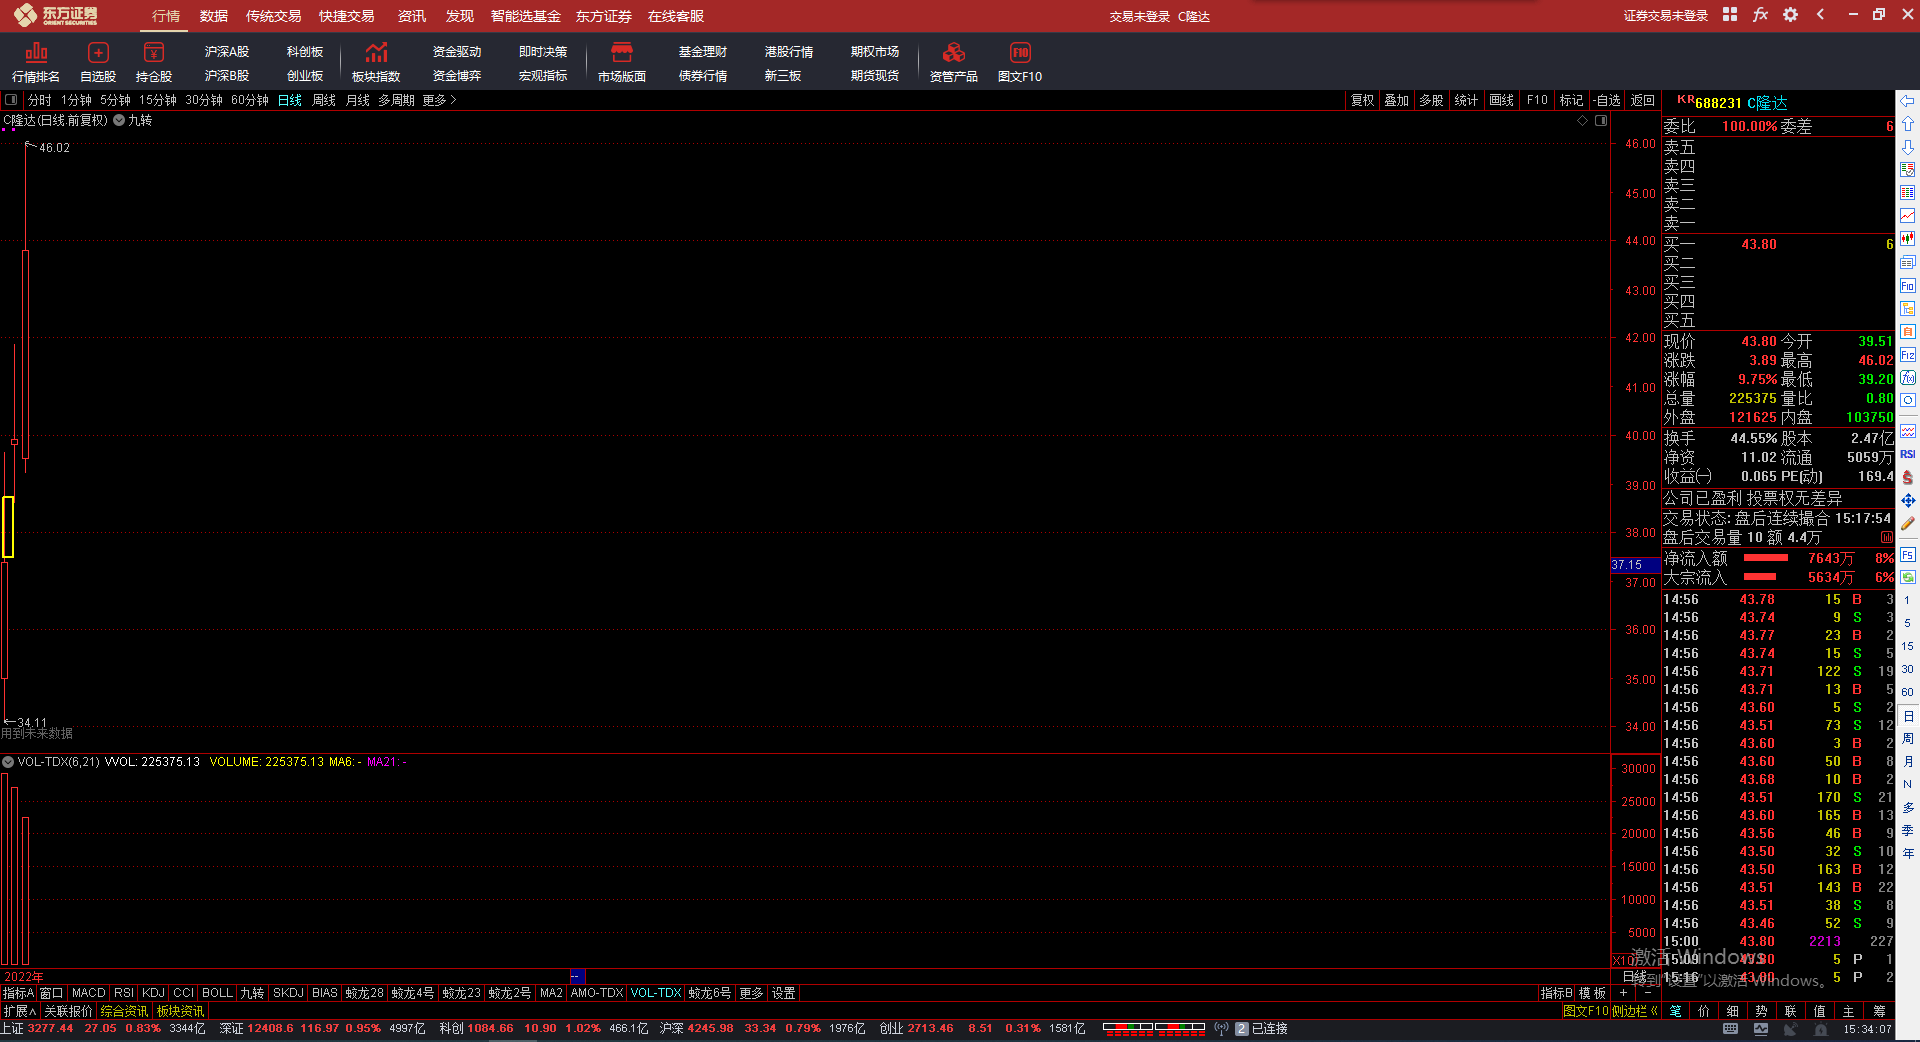Click the blue four-way move arrows sidebar icon

[x=1908, y=500]
